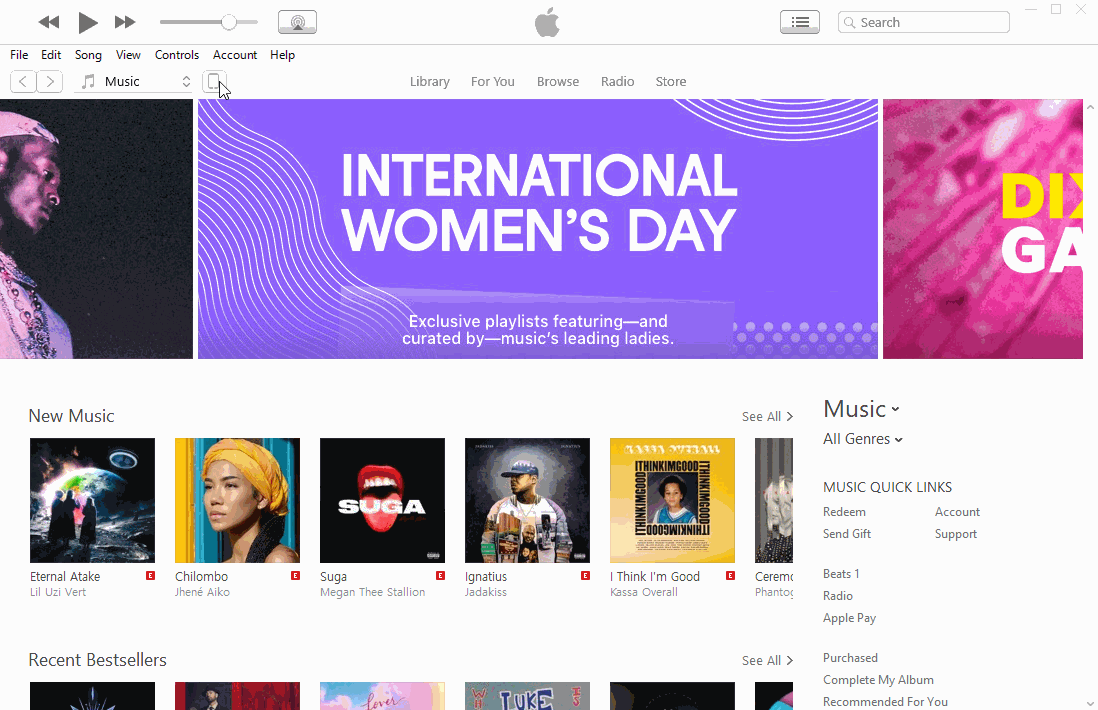1098x710 pixels.
Task: Click the search magnifier icon
Action: (x=849, y=22)
